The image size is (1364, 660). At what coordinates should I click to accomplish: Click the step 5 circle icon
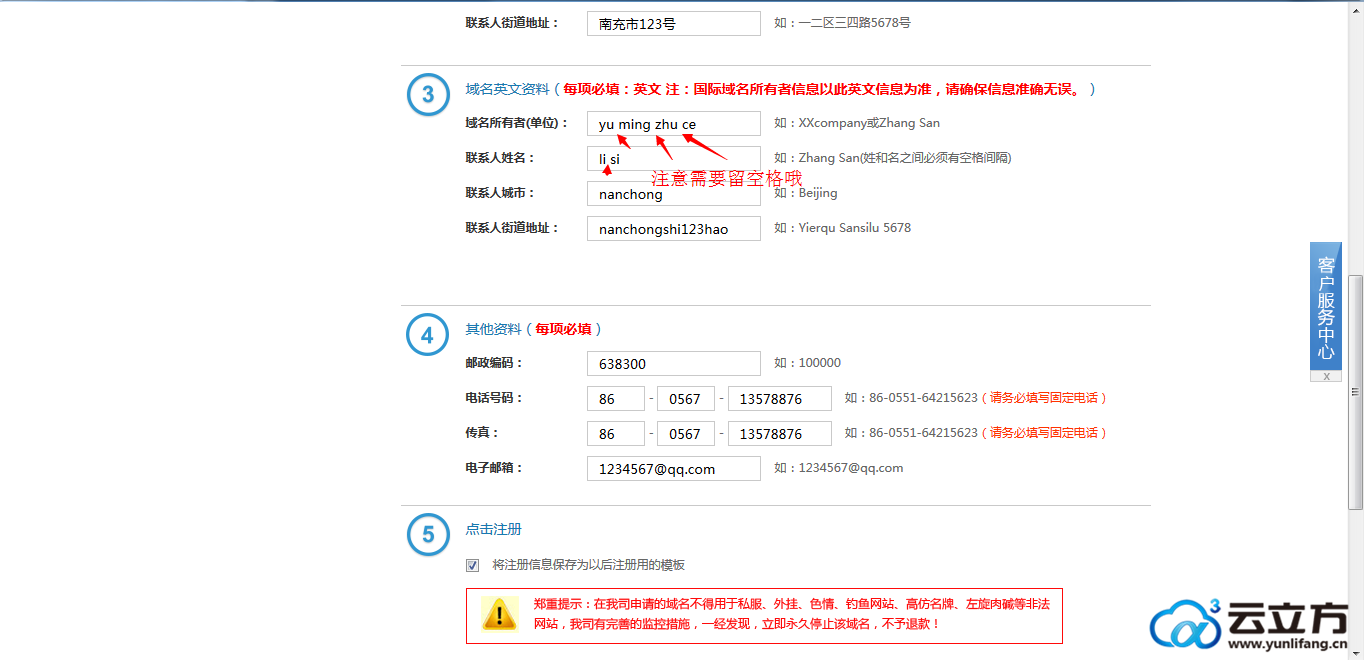pyautogui.click(x=428, y=535)
